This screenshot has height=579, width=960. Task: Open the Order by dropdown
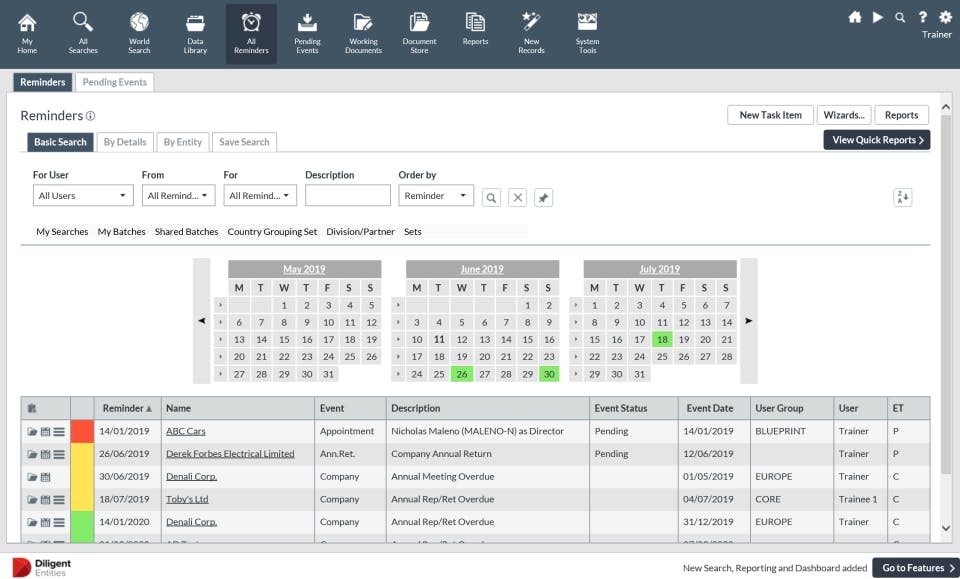tap(436, 196)
